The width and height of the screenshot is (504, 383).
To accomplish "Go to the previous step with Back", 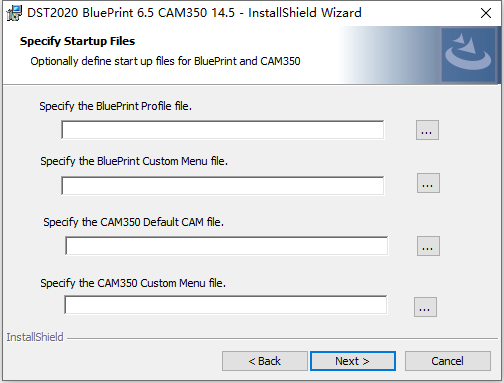I will pos(265,361).
